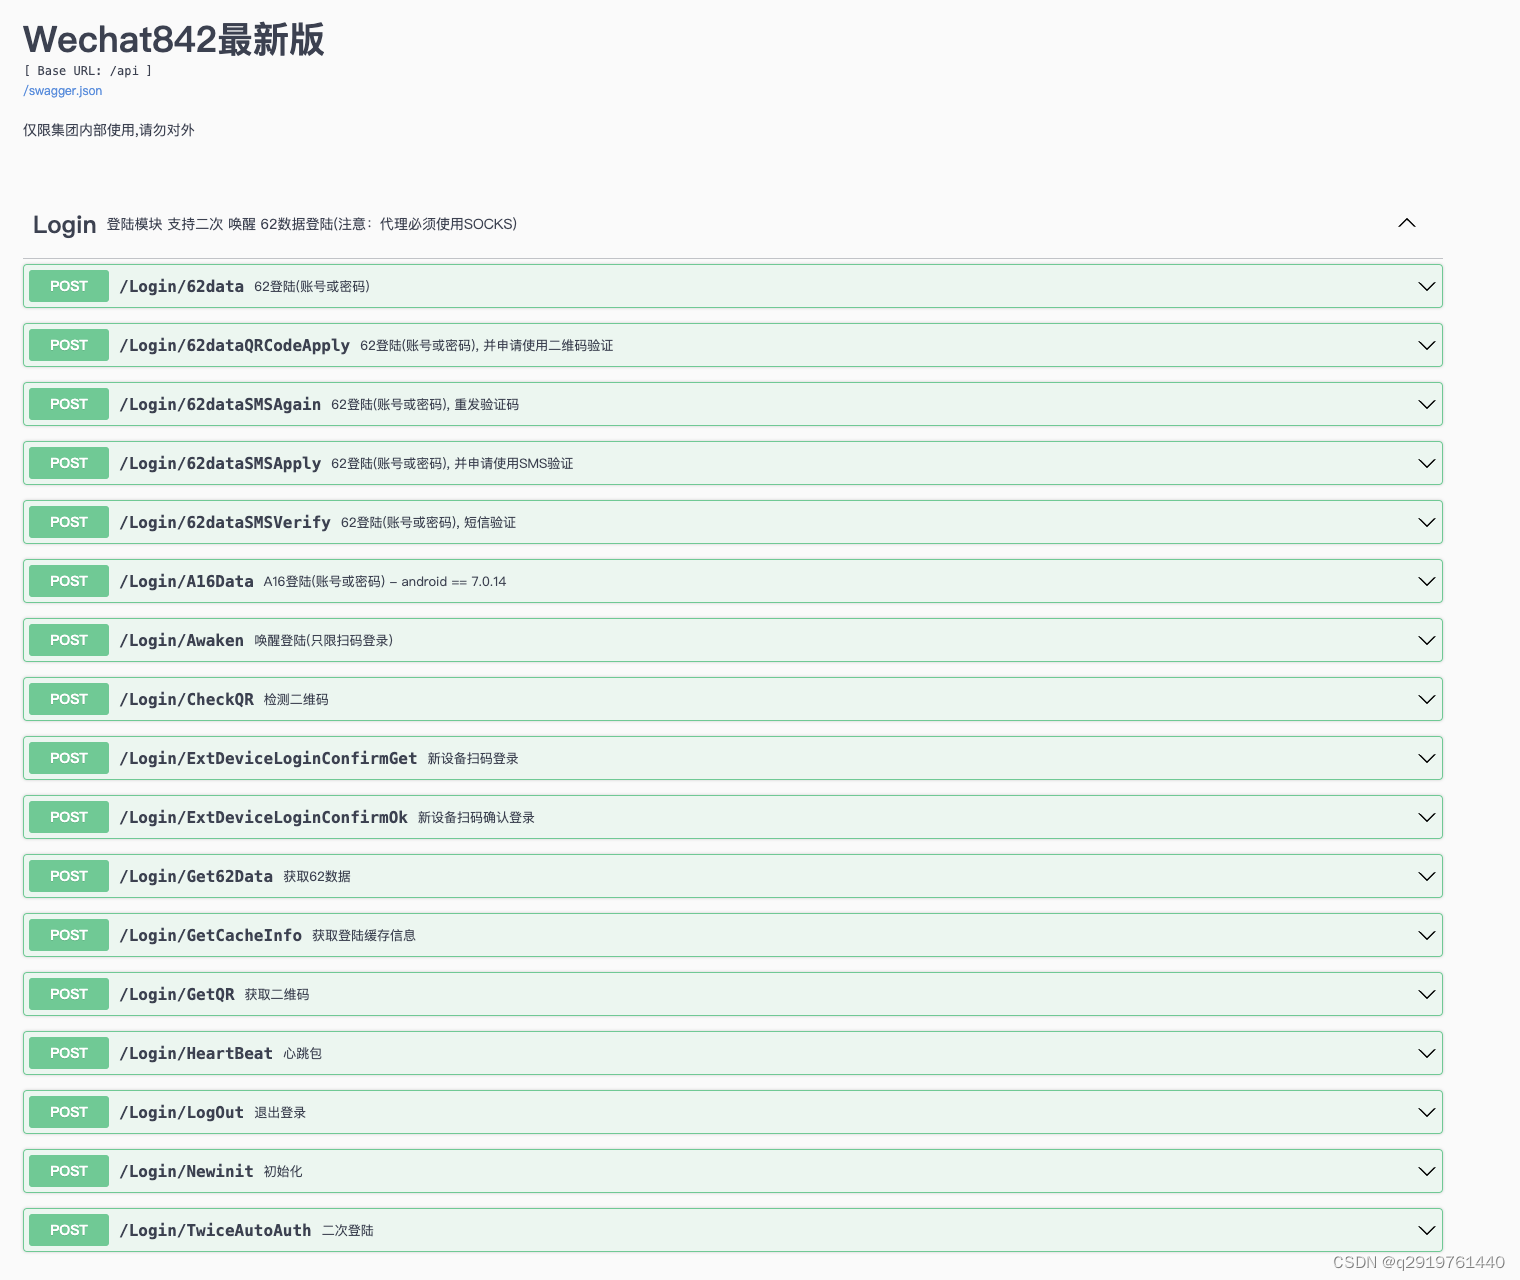Click POST badge of /Login/CheckQR
Screen dimensions: 1520x1280
69,699
